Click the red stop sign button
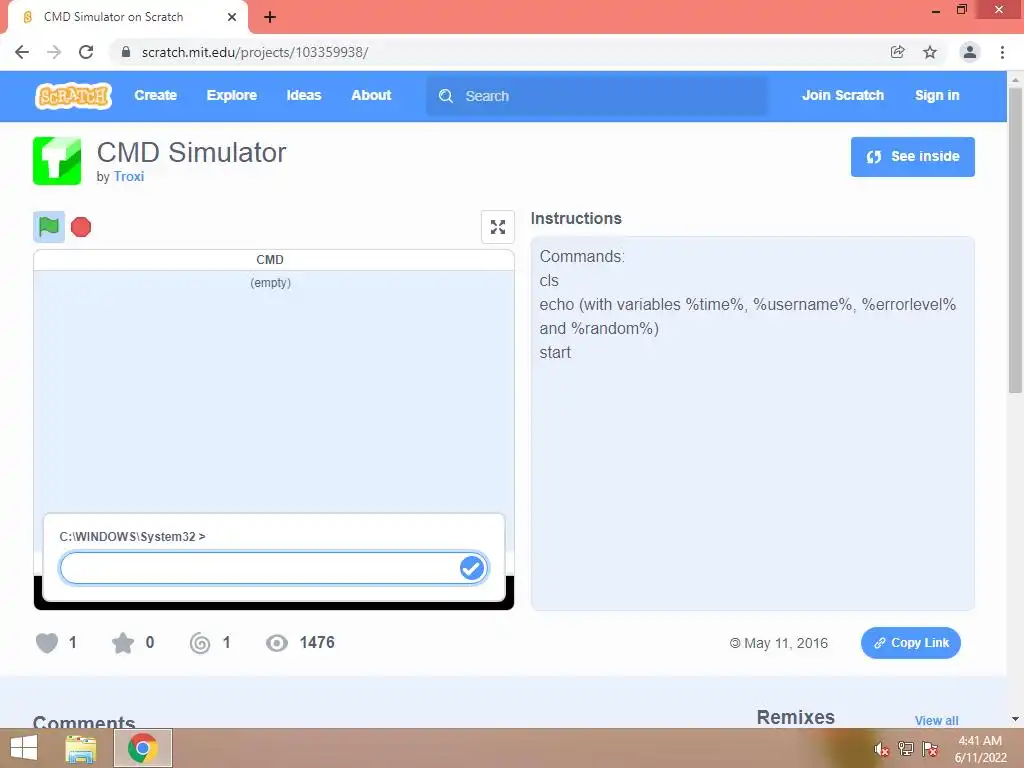 point(81,227)
